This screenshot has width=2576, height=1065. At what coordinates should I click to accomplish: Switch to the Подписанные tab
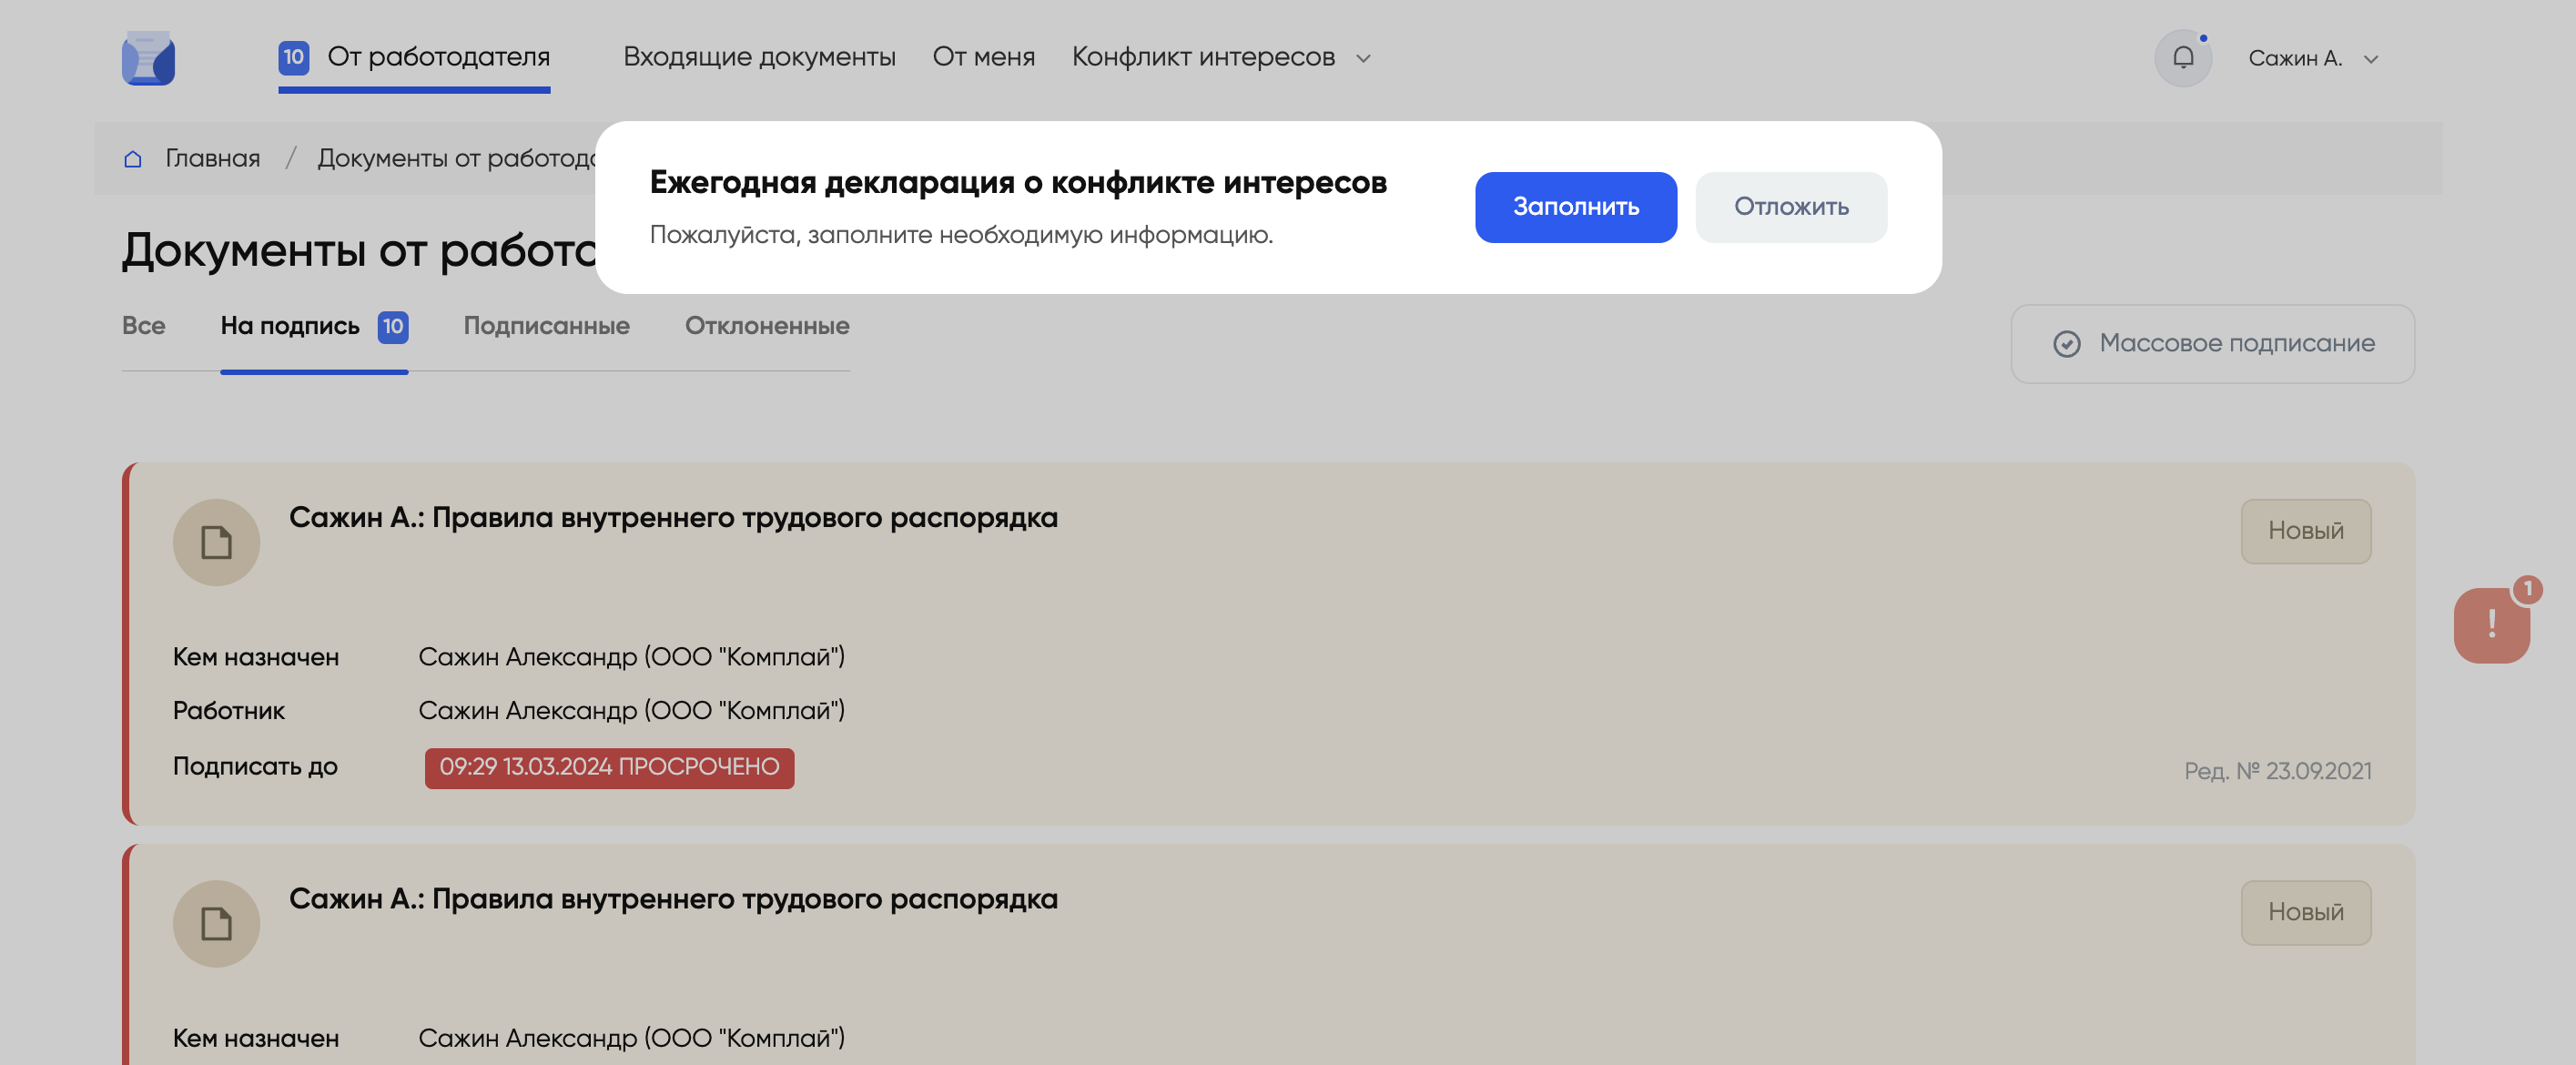[x=546, y=326]
